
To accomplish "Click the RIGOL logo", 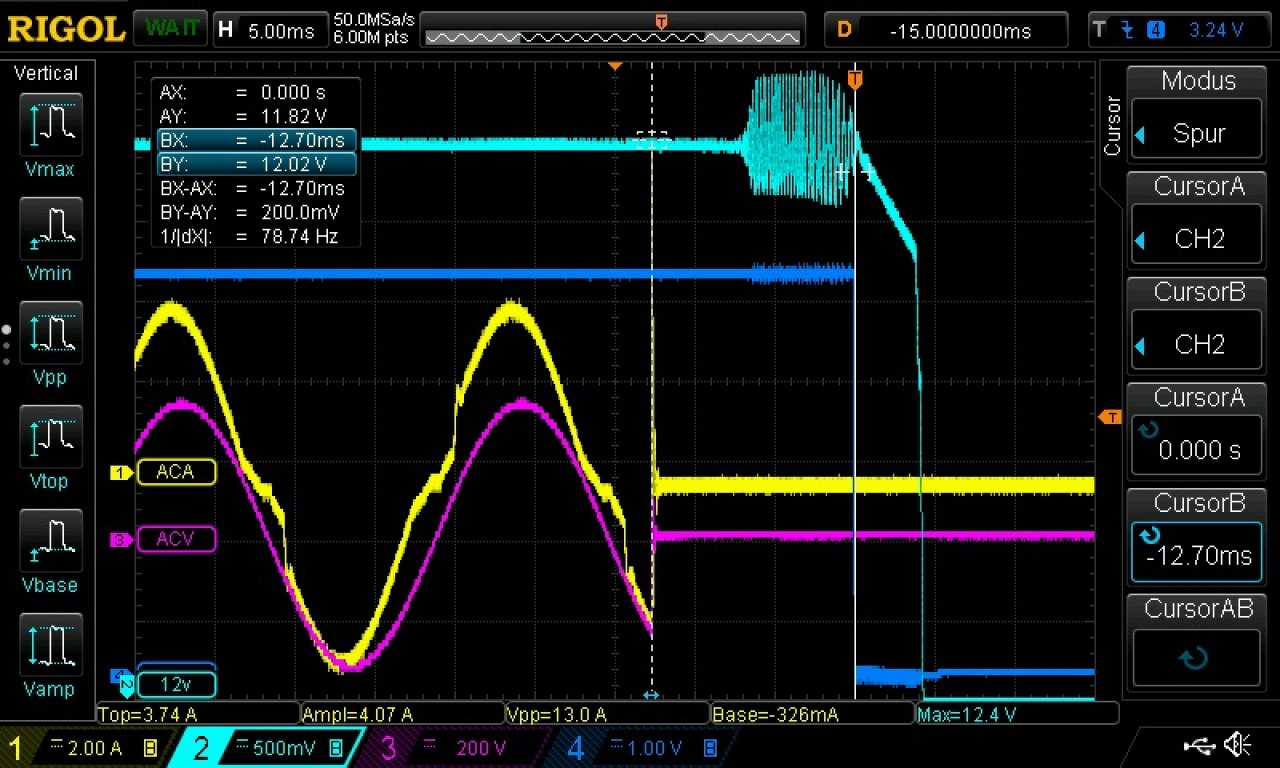I will pyautogui.click(x=66, y=27).
